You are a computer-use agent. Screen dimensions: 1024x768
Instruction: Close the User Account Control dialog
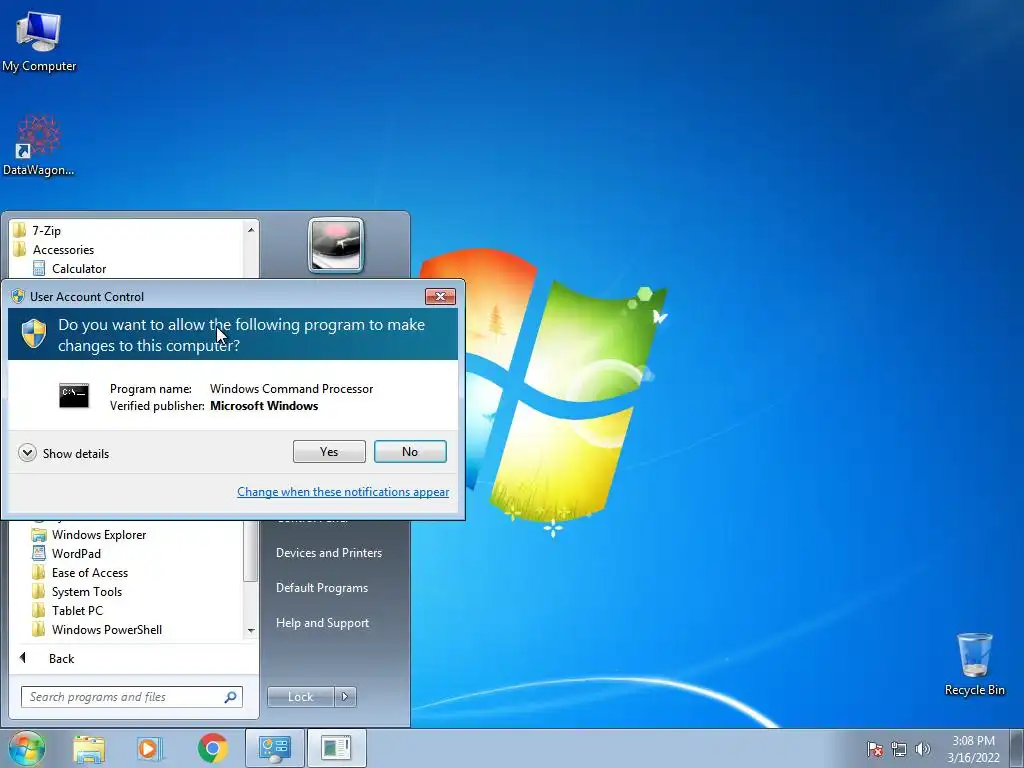pyautogui.click(x=440, y=296)
